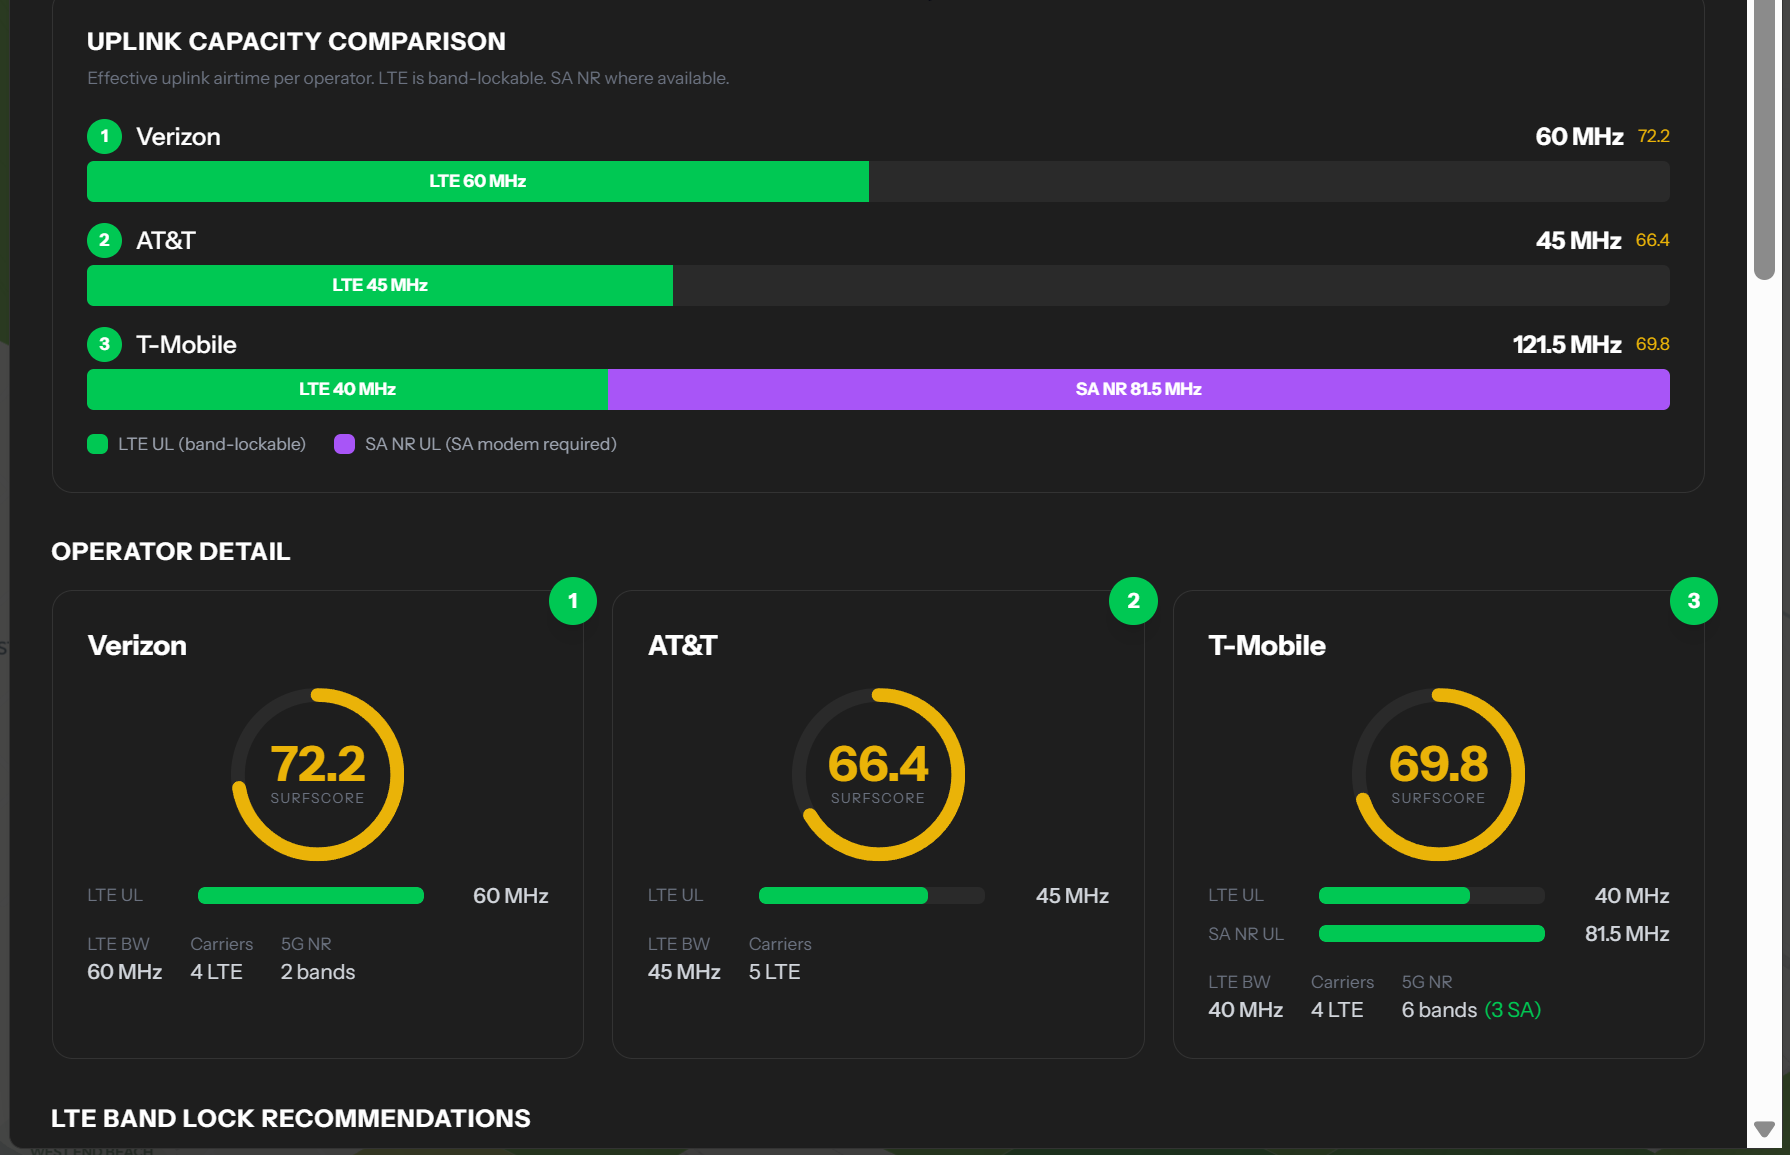The width and height of the screenshot is (1790, 1155).
Task: Click the Verizon card title
Action: click(x=137, y=645)
